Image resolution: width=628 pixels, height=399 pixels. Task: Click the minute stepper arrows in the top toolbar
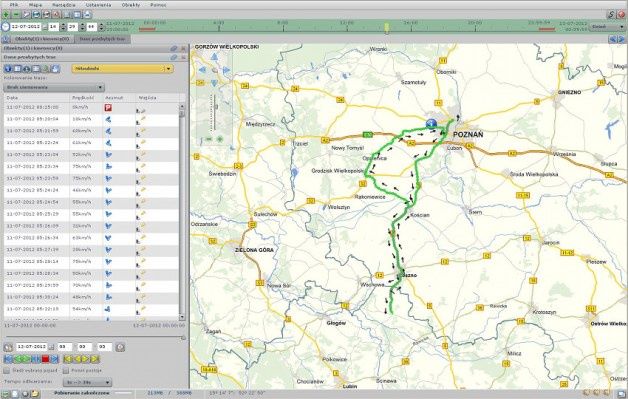(83, 27)
